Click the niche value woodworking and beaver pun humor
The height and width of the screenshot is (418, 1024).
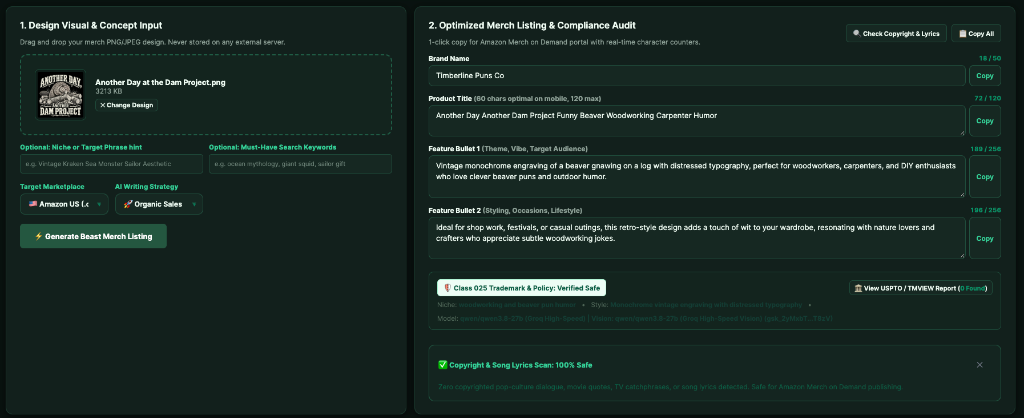(517, 305)
